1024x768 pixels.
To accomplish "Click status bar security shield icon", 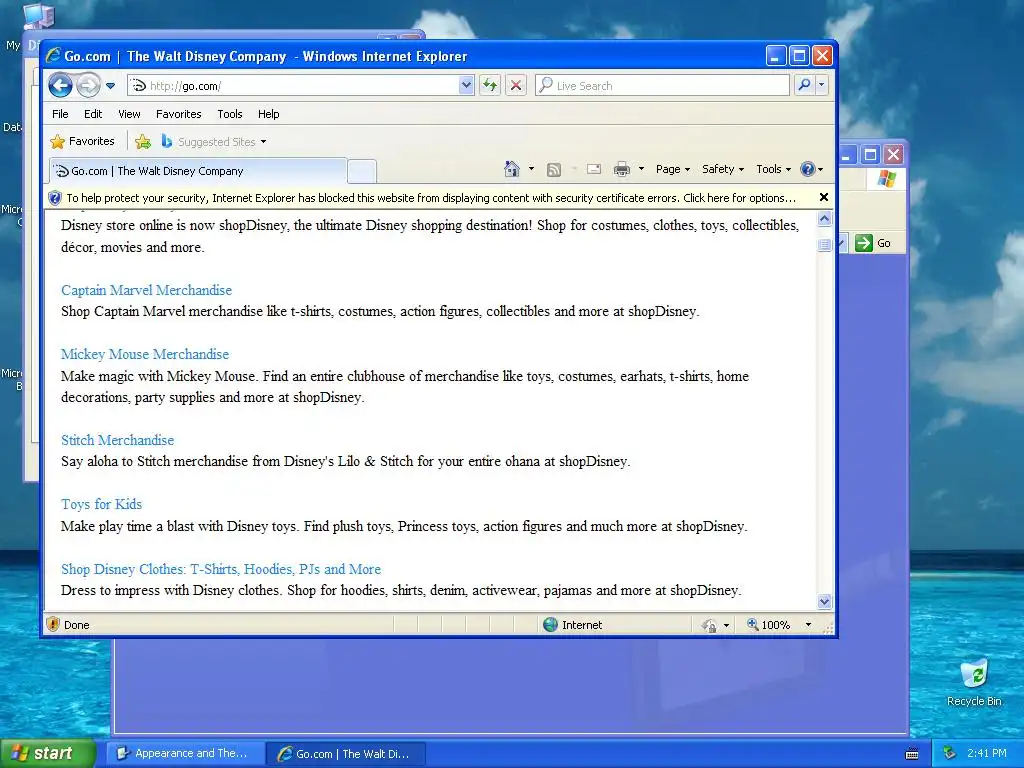I will [x=54, y=624].
